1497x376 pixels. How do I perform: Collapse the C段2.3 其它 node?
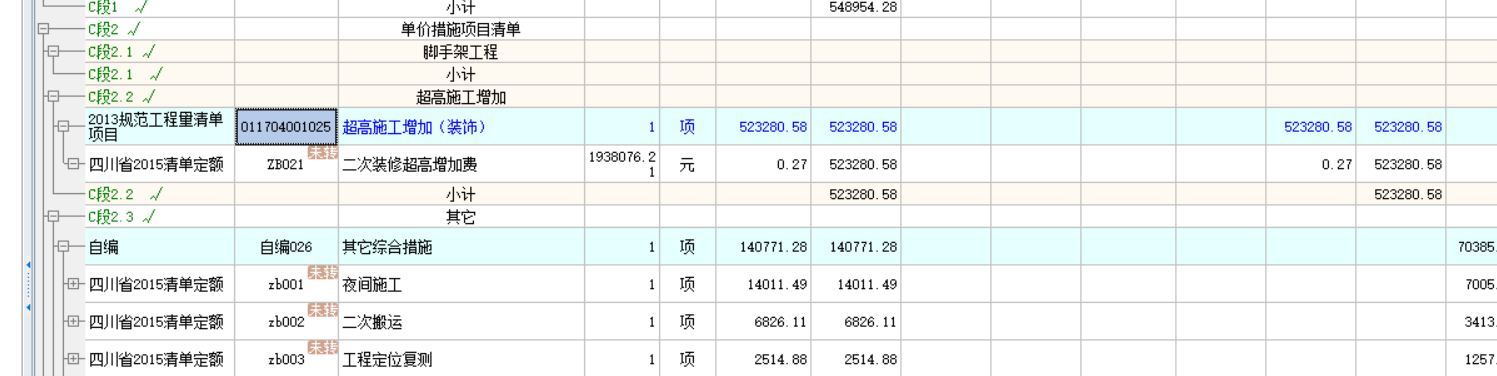(x=54, y=214)
